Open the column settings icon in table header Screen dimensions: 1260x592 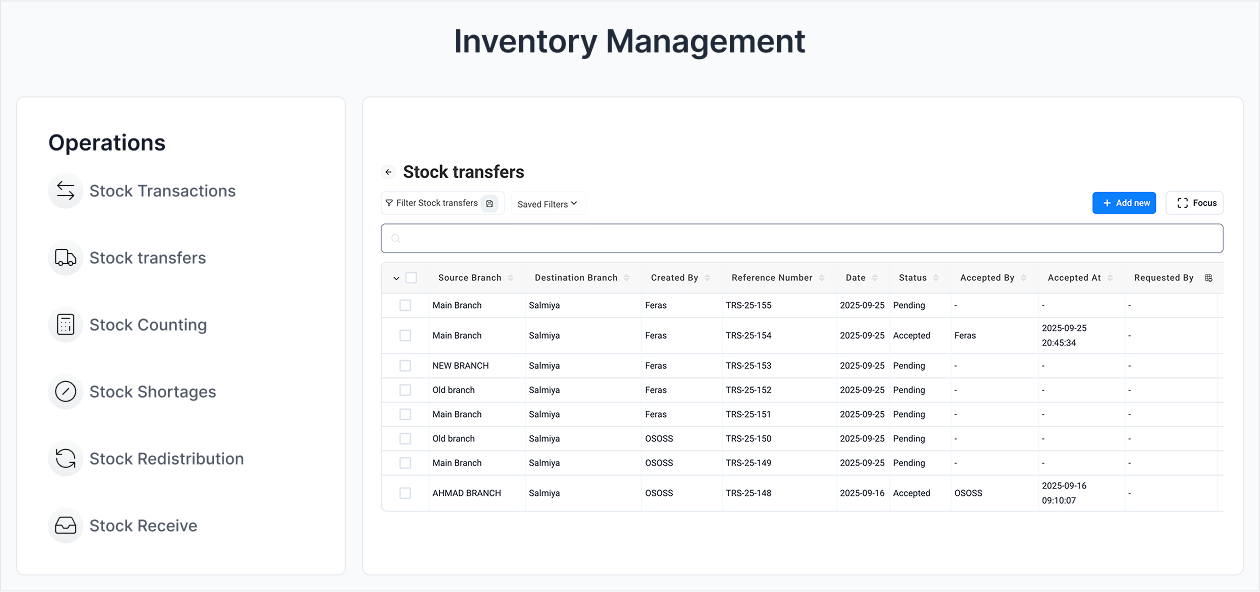[x=1208, y=278]
